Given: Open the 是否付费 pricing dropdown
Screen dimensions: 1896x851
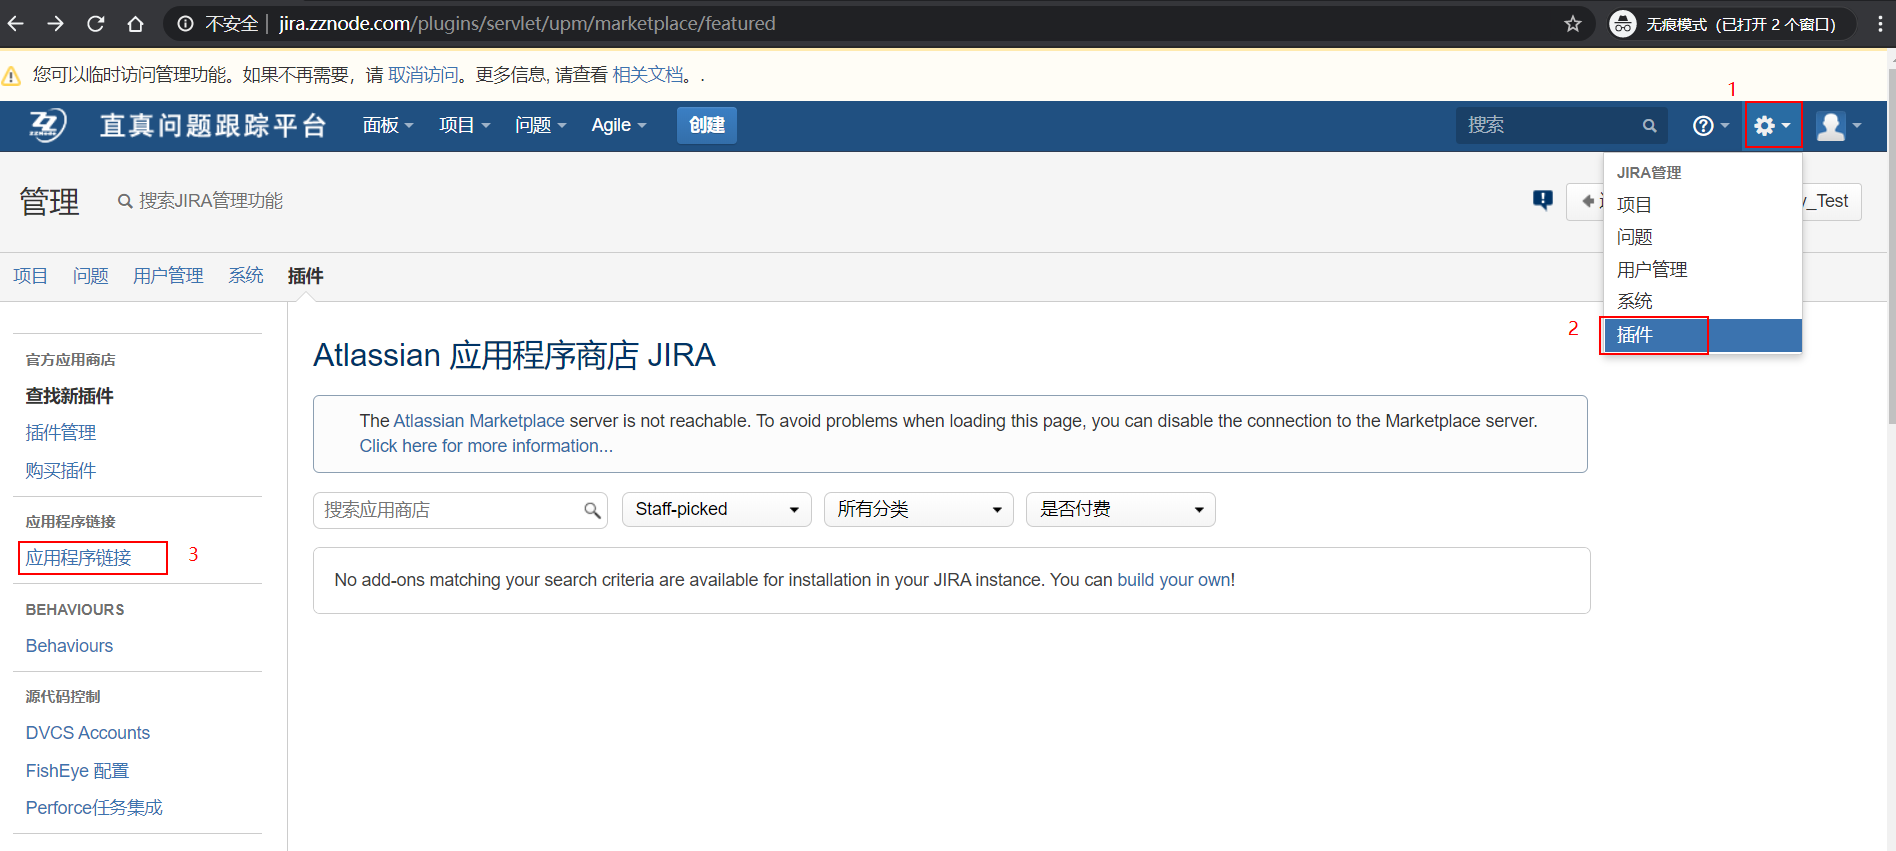Looking at the screenshot, I should click(x=1121, y=509).
